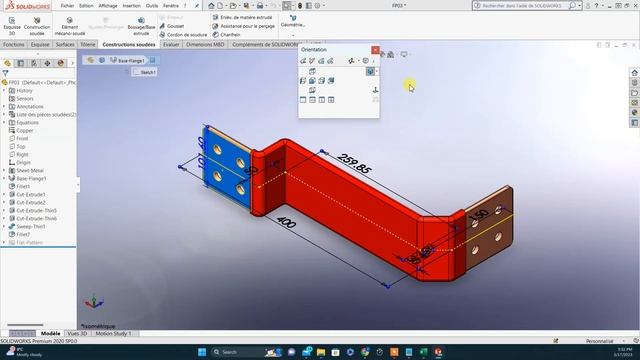This screenshot has width=640, height=360.
Task: Select Élément mécano-soudé tool
Action: pos(70,26)
